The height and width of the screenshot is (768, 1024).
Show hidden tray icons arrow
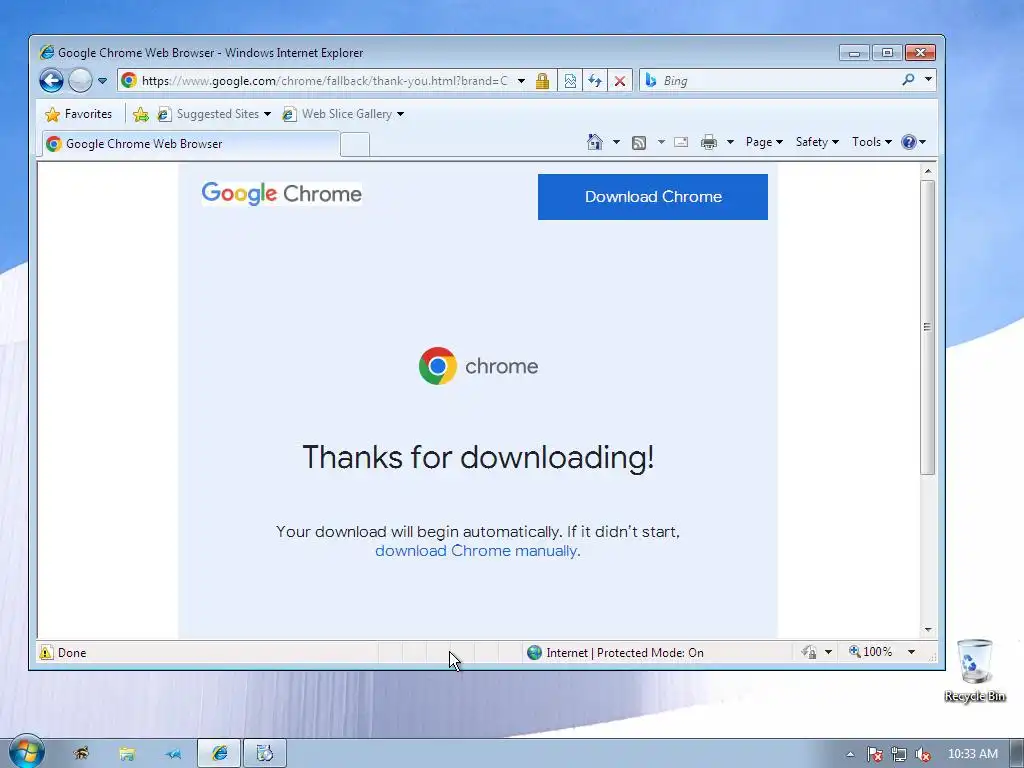(850, 754)
